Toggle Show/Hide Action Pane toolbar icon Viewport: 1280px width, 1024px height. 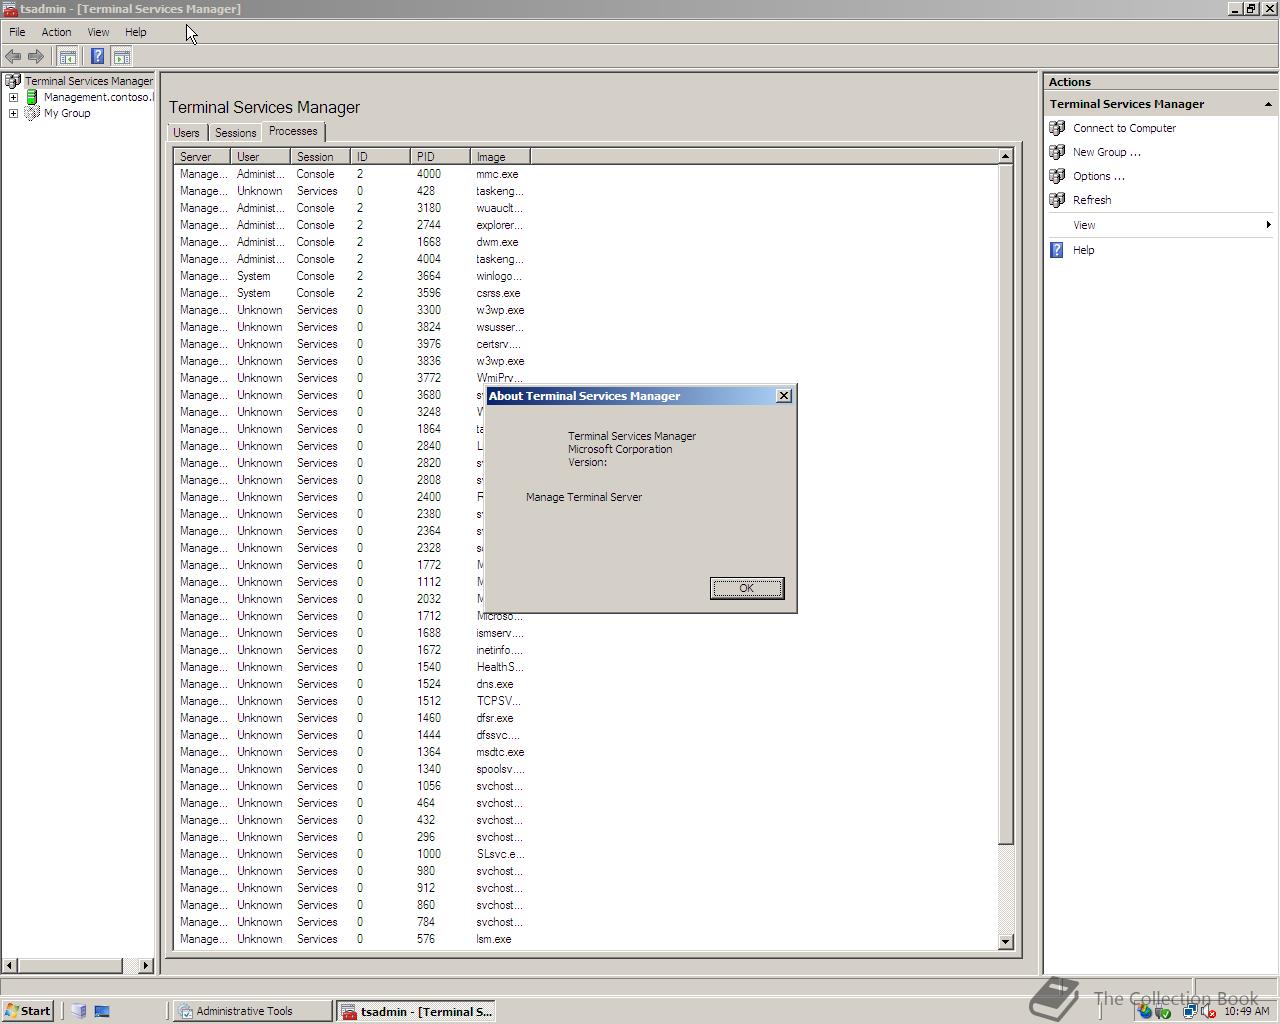point(121,56)
